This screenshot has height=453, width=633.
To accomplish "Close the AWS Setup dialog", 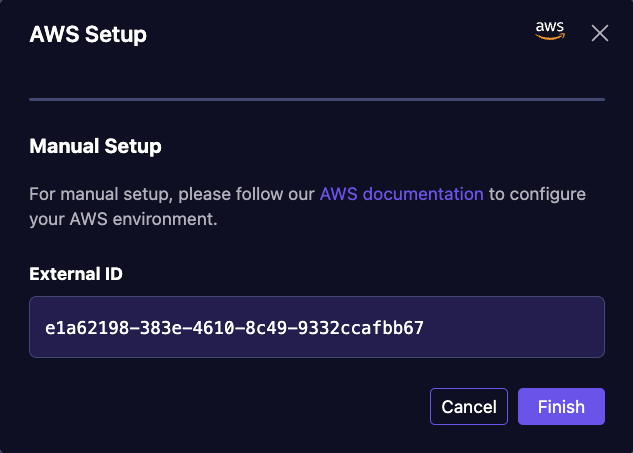I will [x=599, y=33].
